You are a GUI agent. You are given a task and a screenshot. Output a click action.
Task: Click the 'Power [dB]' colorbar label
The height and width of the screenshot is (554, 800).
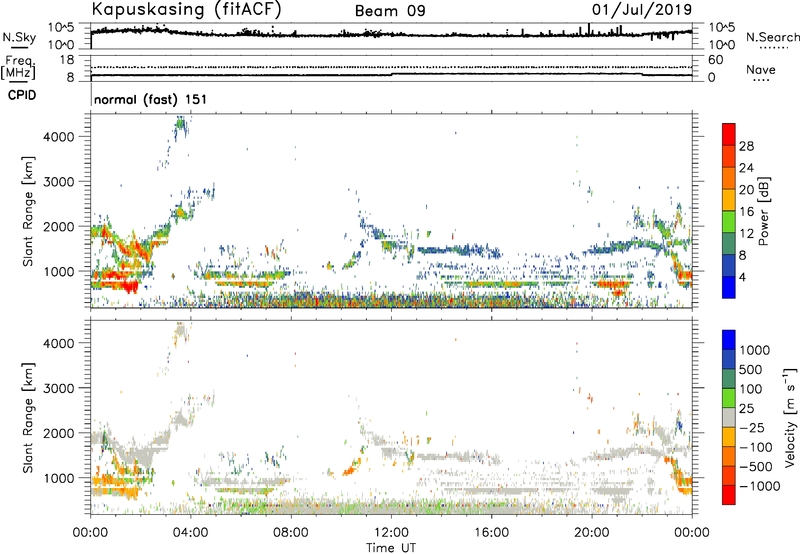[763, 211]
